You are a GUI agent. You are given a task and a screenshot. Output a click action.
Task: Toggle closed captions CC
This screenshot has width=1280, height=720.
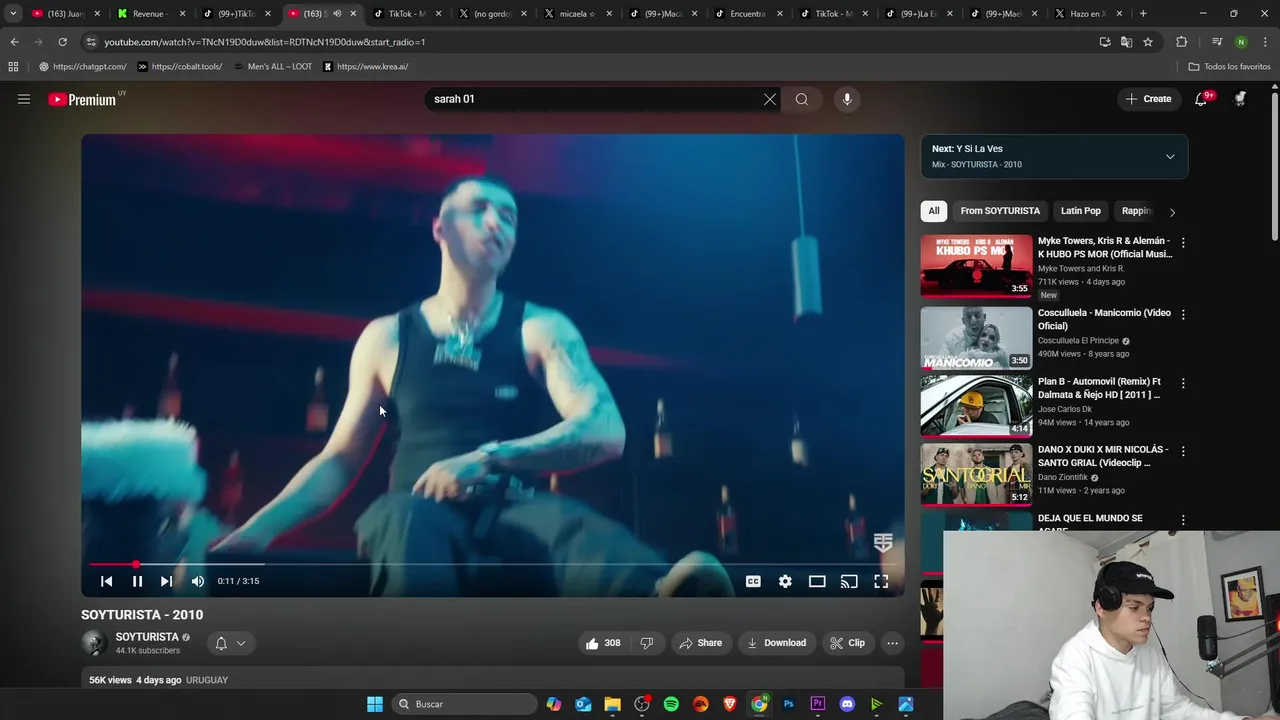click(x=753, y=581)
